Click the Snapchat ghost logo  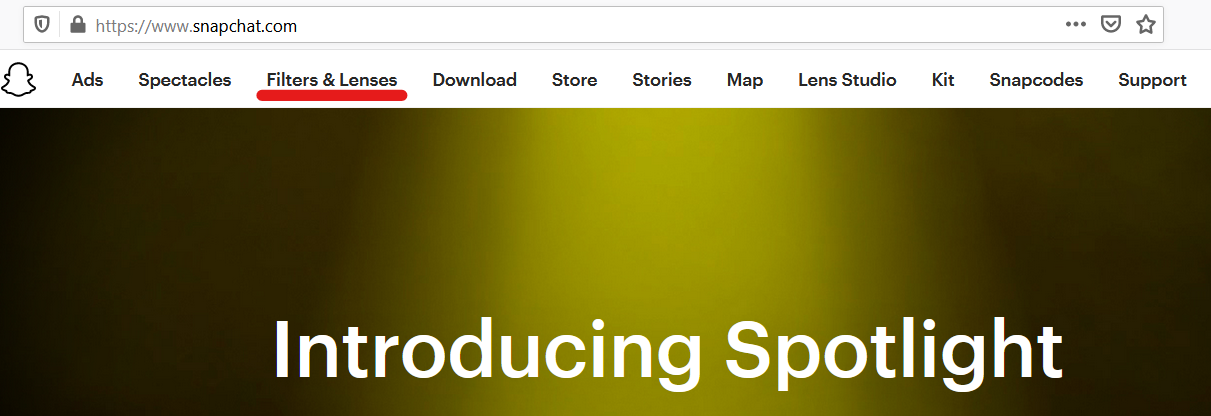tap(18, 79)
